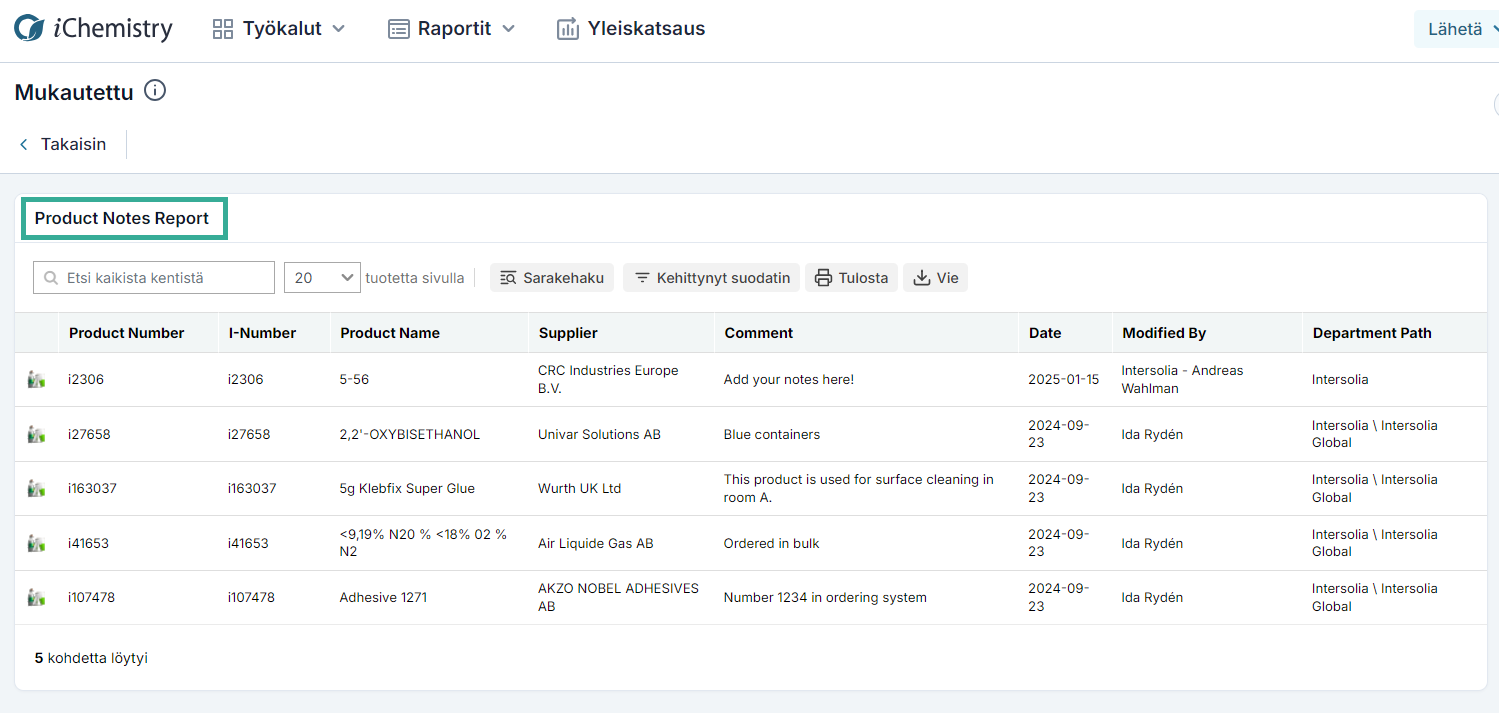
Task: Click product name 2,2'-OXYBISETHANOL
Action: [410, 434]
